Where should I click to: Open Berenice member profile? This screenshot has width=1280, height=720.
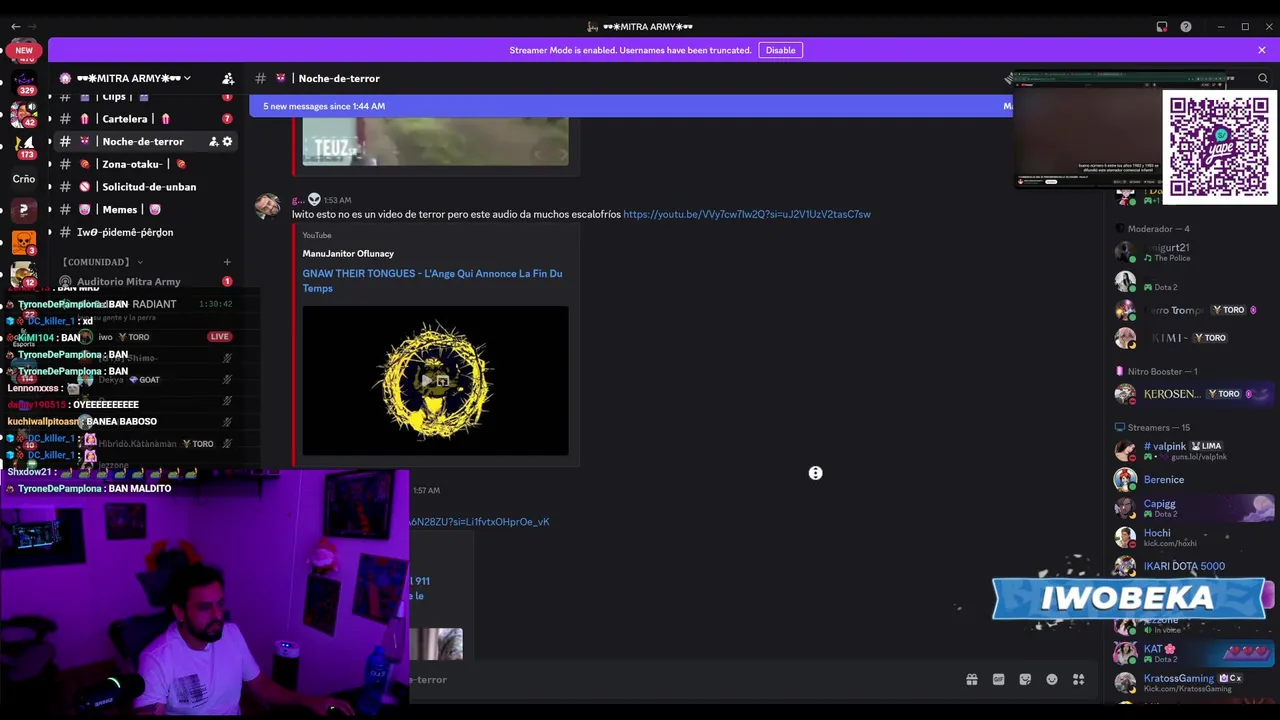(1193, 480)
